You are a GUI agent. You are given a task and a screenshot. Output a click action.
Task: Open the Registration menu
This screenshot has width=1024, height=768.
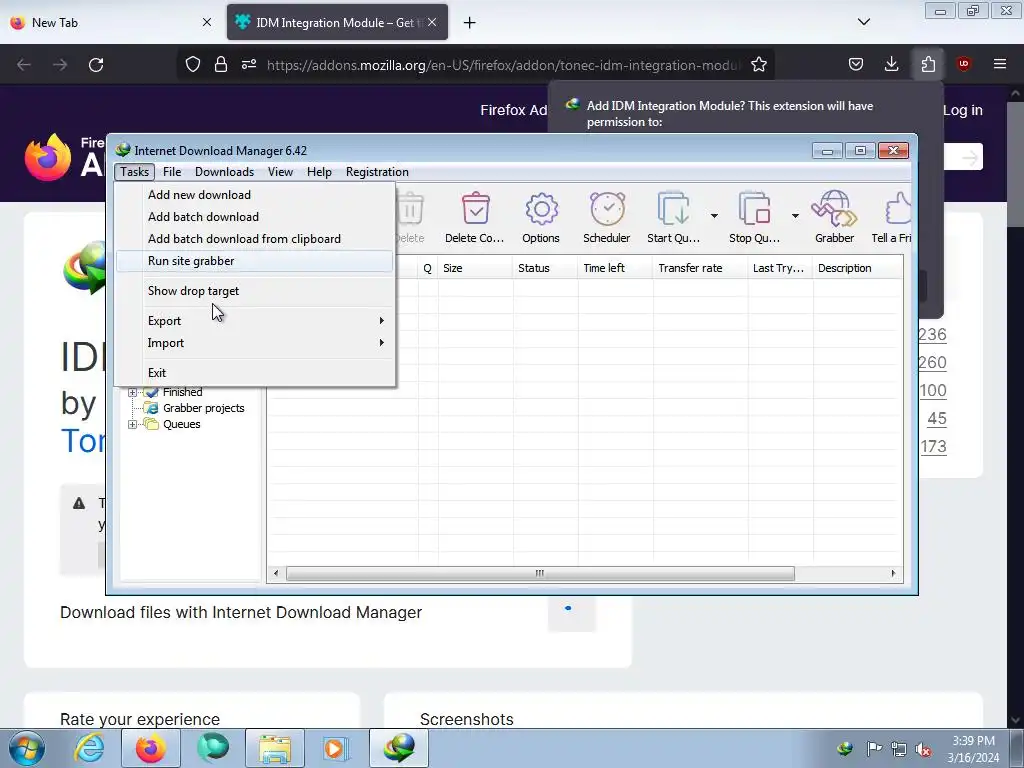[377, 172]
